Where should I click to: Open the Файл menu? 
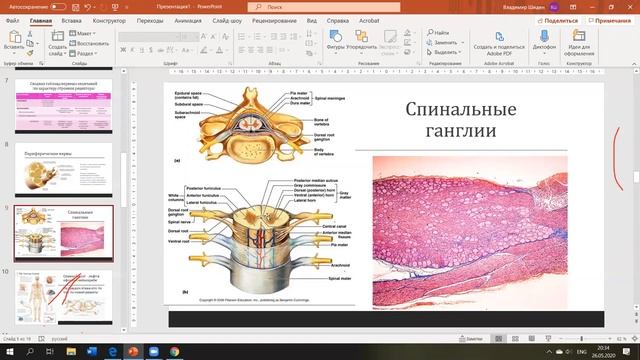(13, 20)
